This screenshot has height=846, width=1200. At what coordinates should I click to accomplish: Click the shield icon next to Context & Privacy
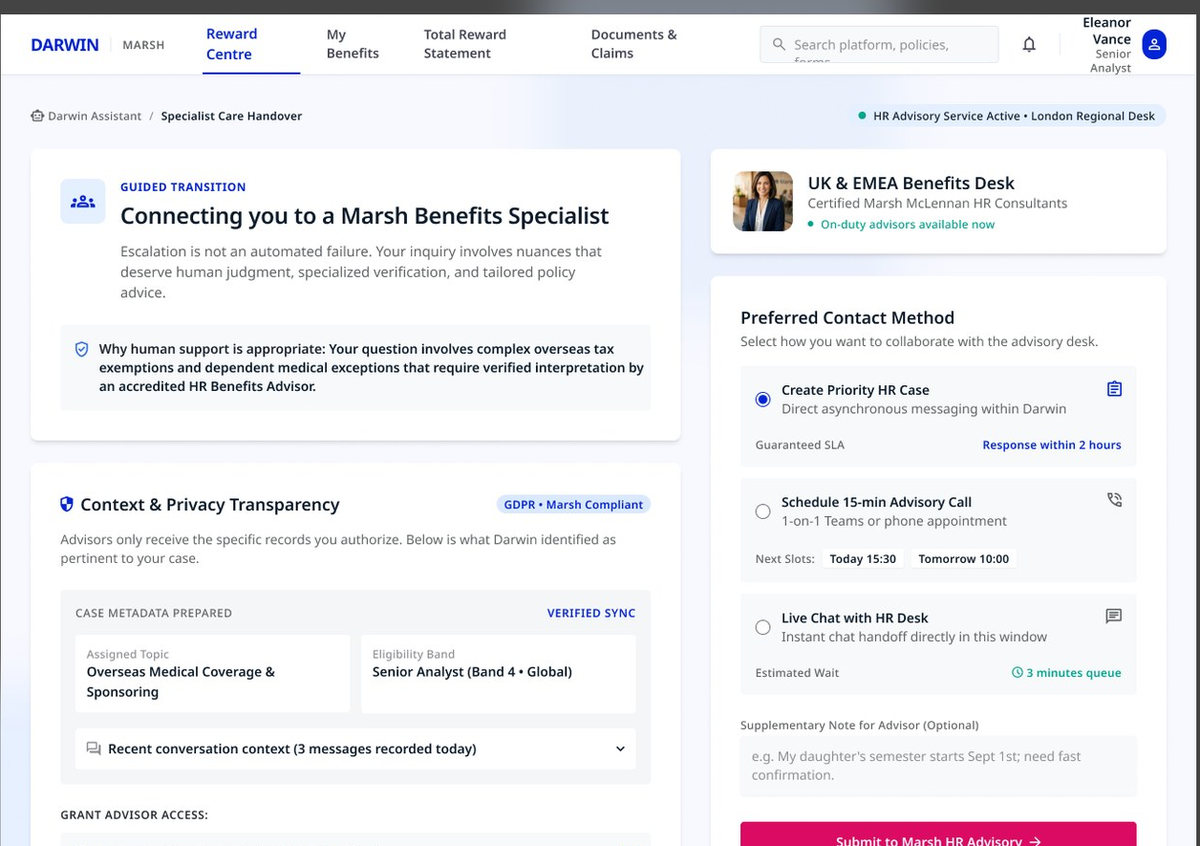pos(67,504)
